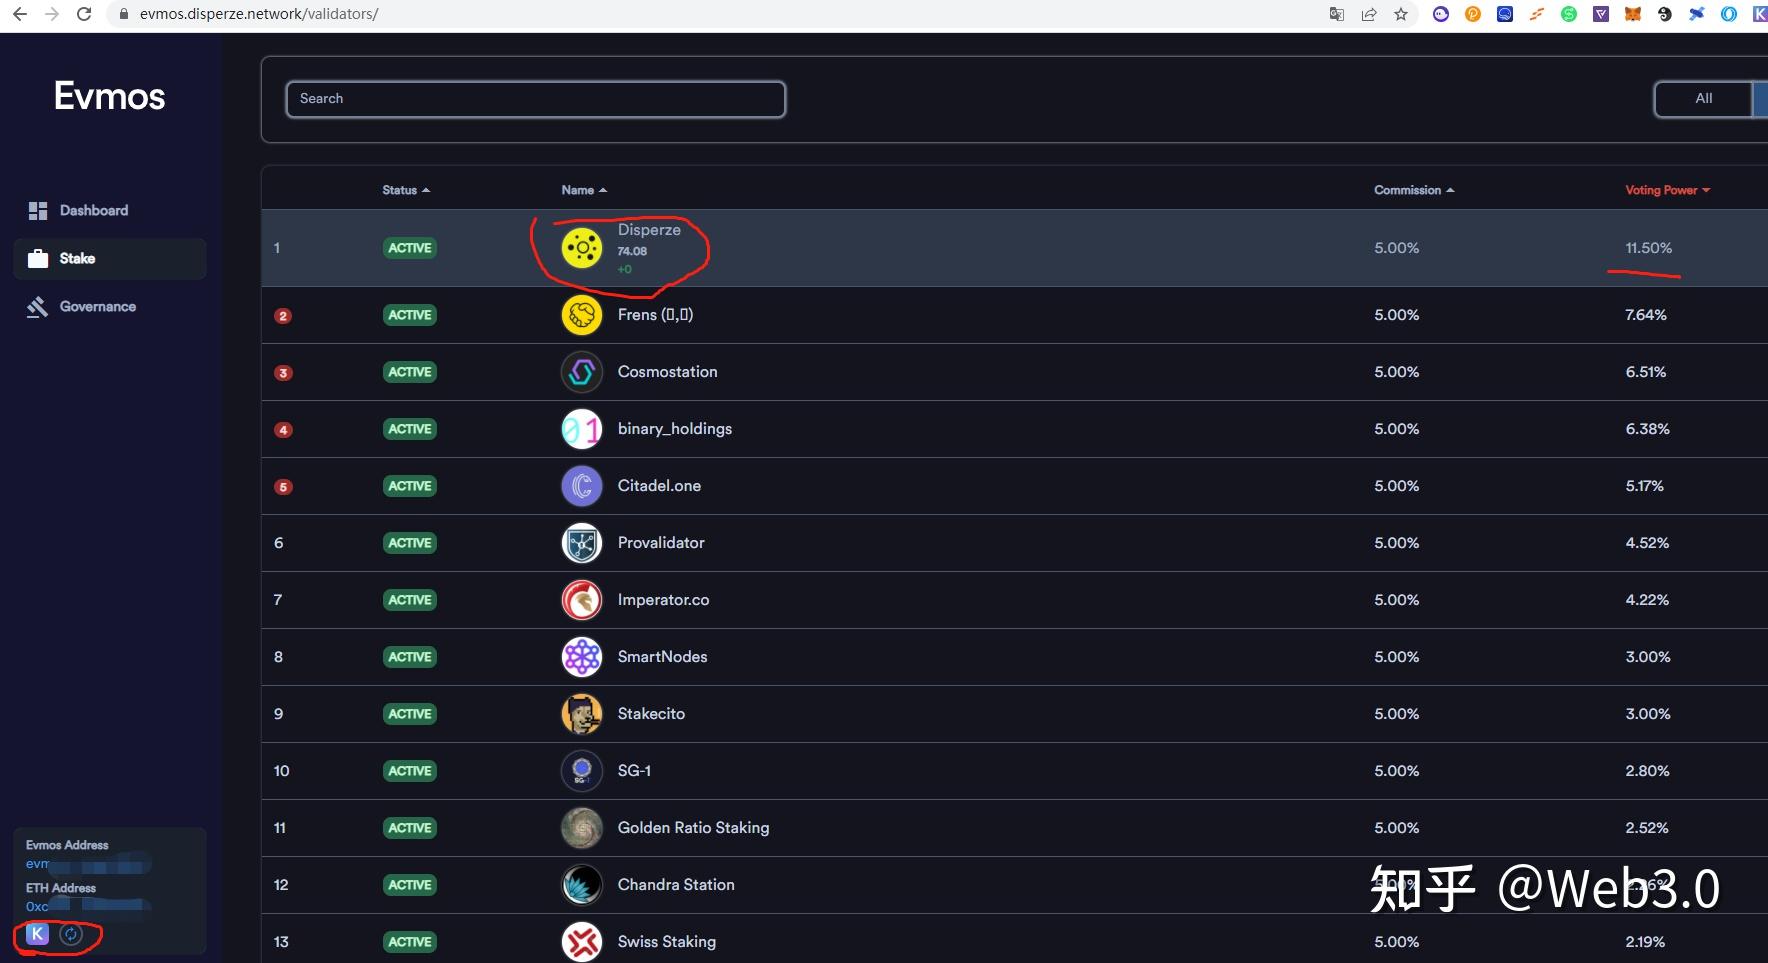Click the Evmos Address value
This screenshot has height=963, width=1768.
point(88,863)
